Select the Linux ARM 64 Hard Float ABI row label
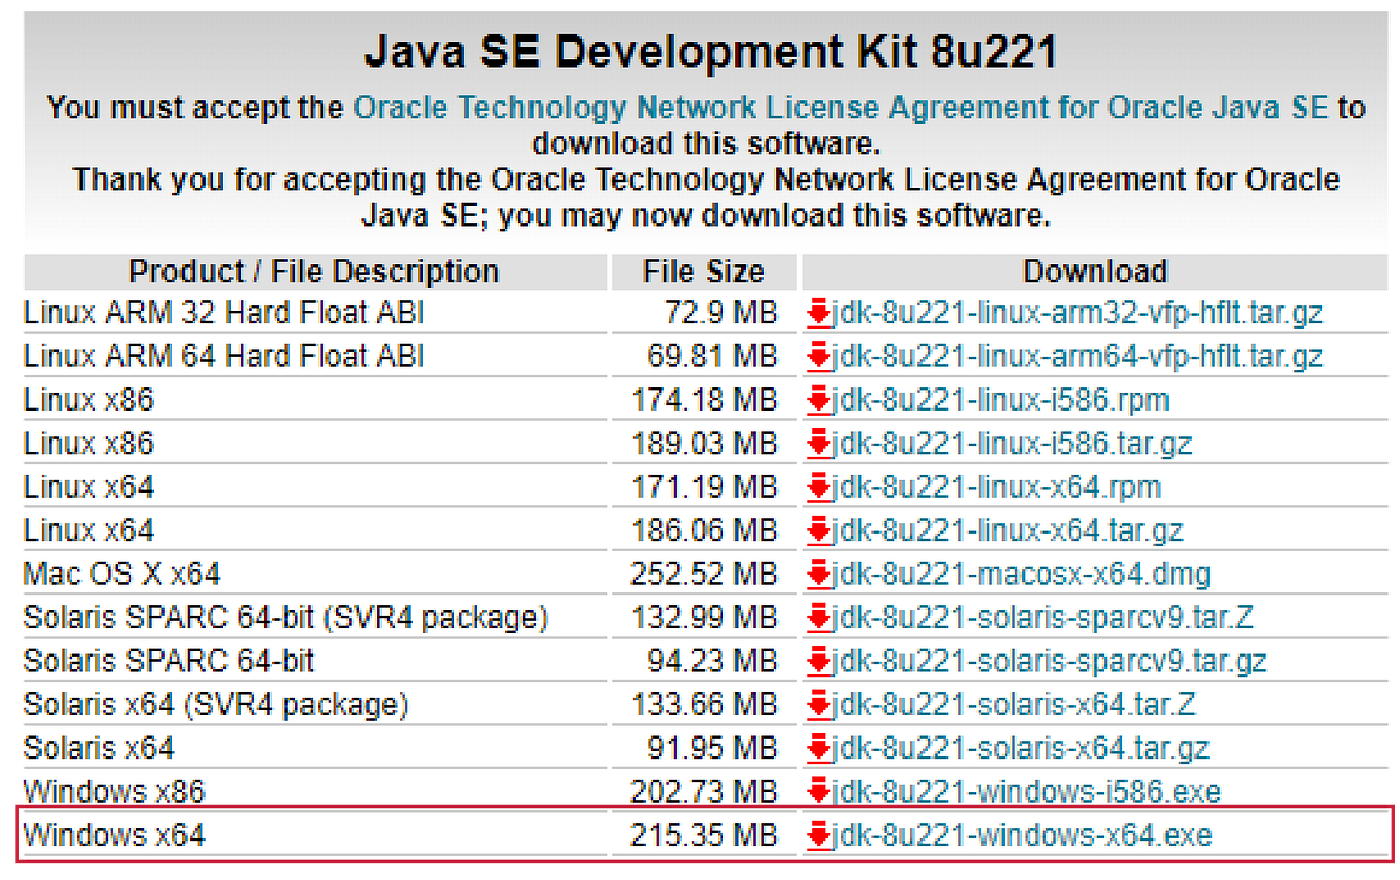Image resolution: width=1400 pixels, height=880 pixels. coord(224,356)
